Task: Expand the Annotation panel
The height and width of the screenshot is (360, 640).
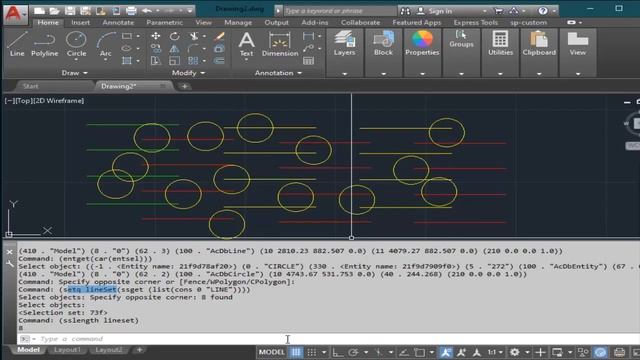Action: point(278,73)
